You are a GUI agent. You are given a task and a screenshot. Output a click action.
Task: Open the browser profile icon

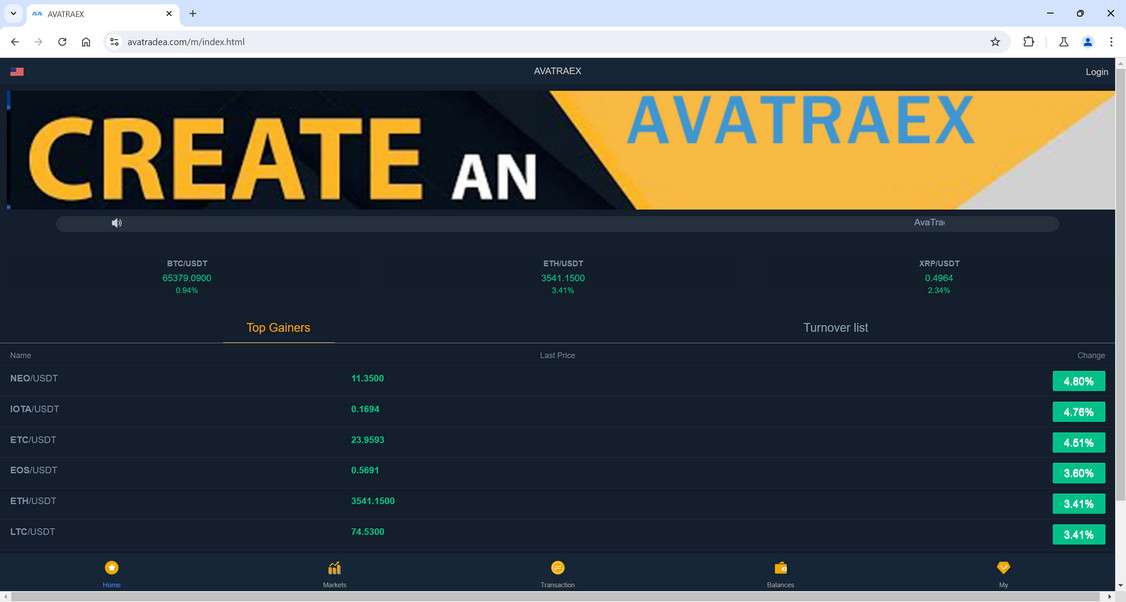pyautogui.click(x=1087, y=42)
